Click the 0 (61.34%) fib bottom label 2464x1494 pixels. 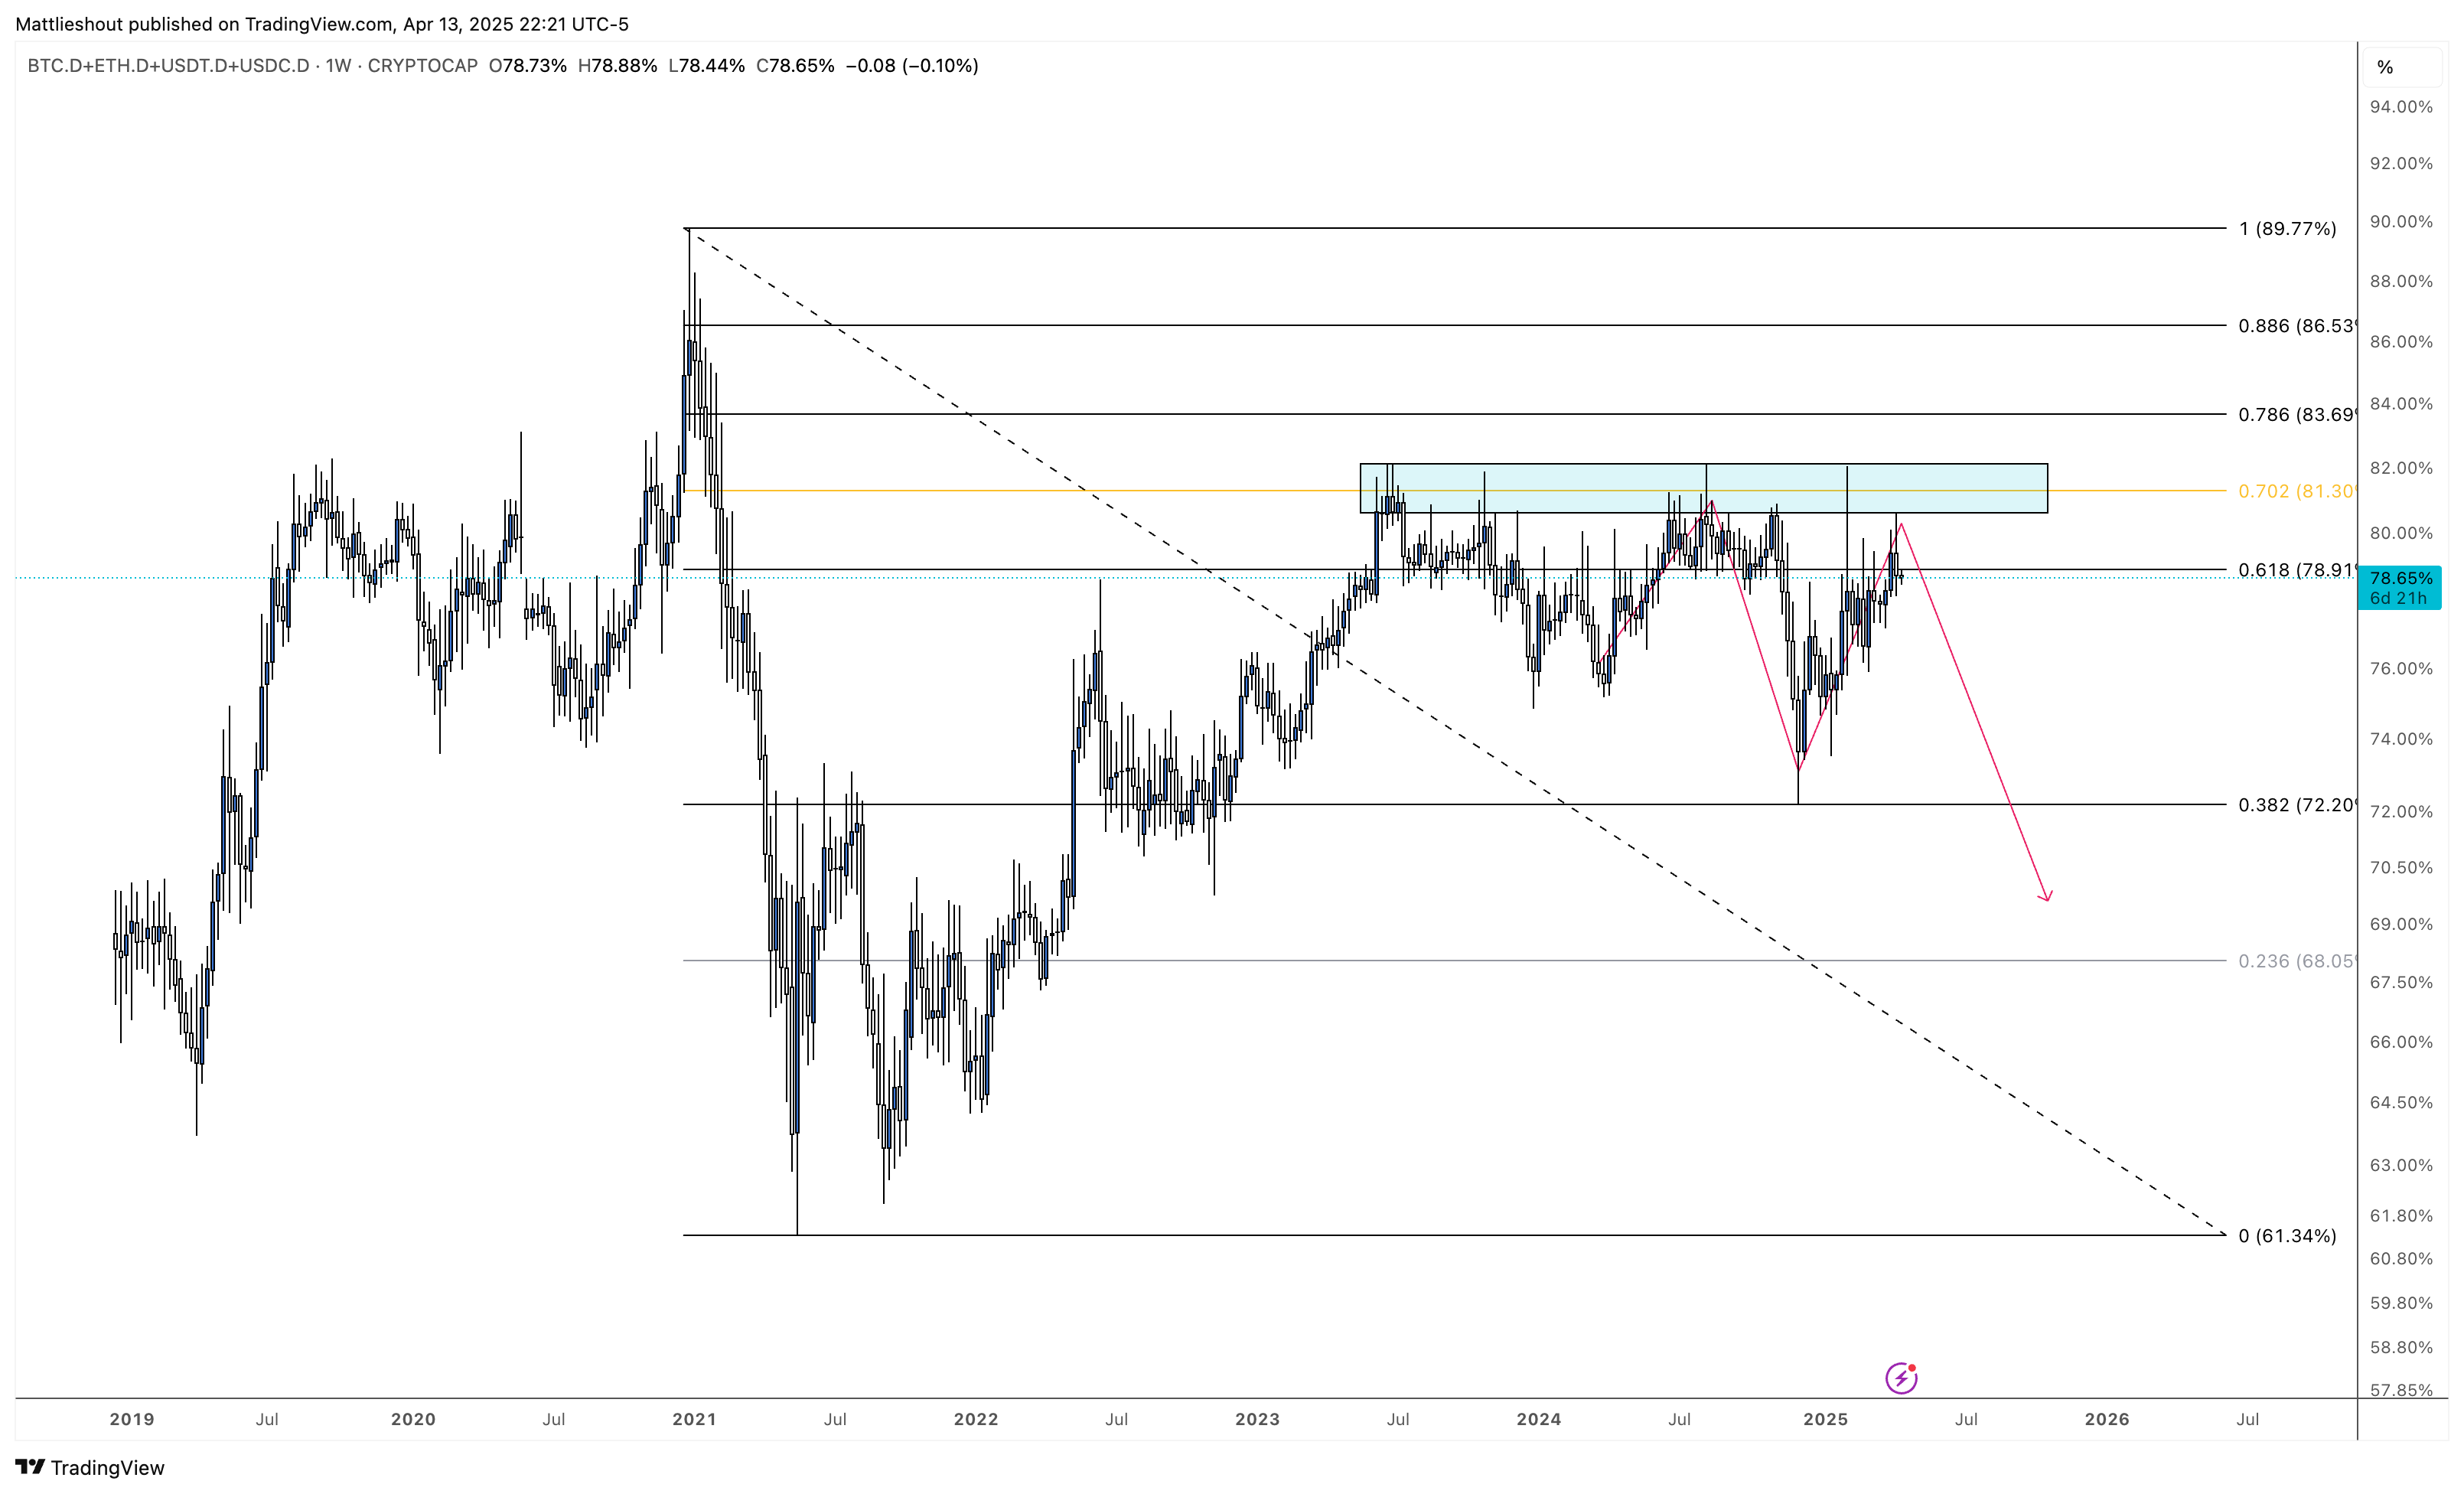pos(2287,1236)
